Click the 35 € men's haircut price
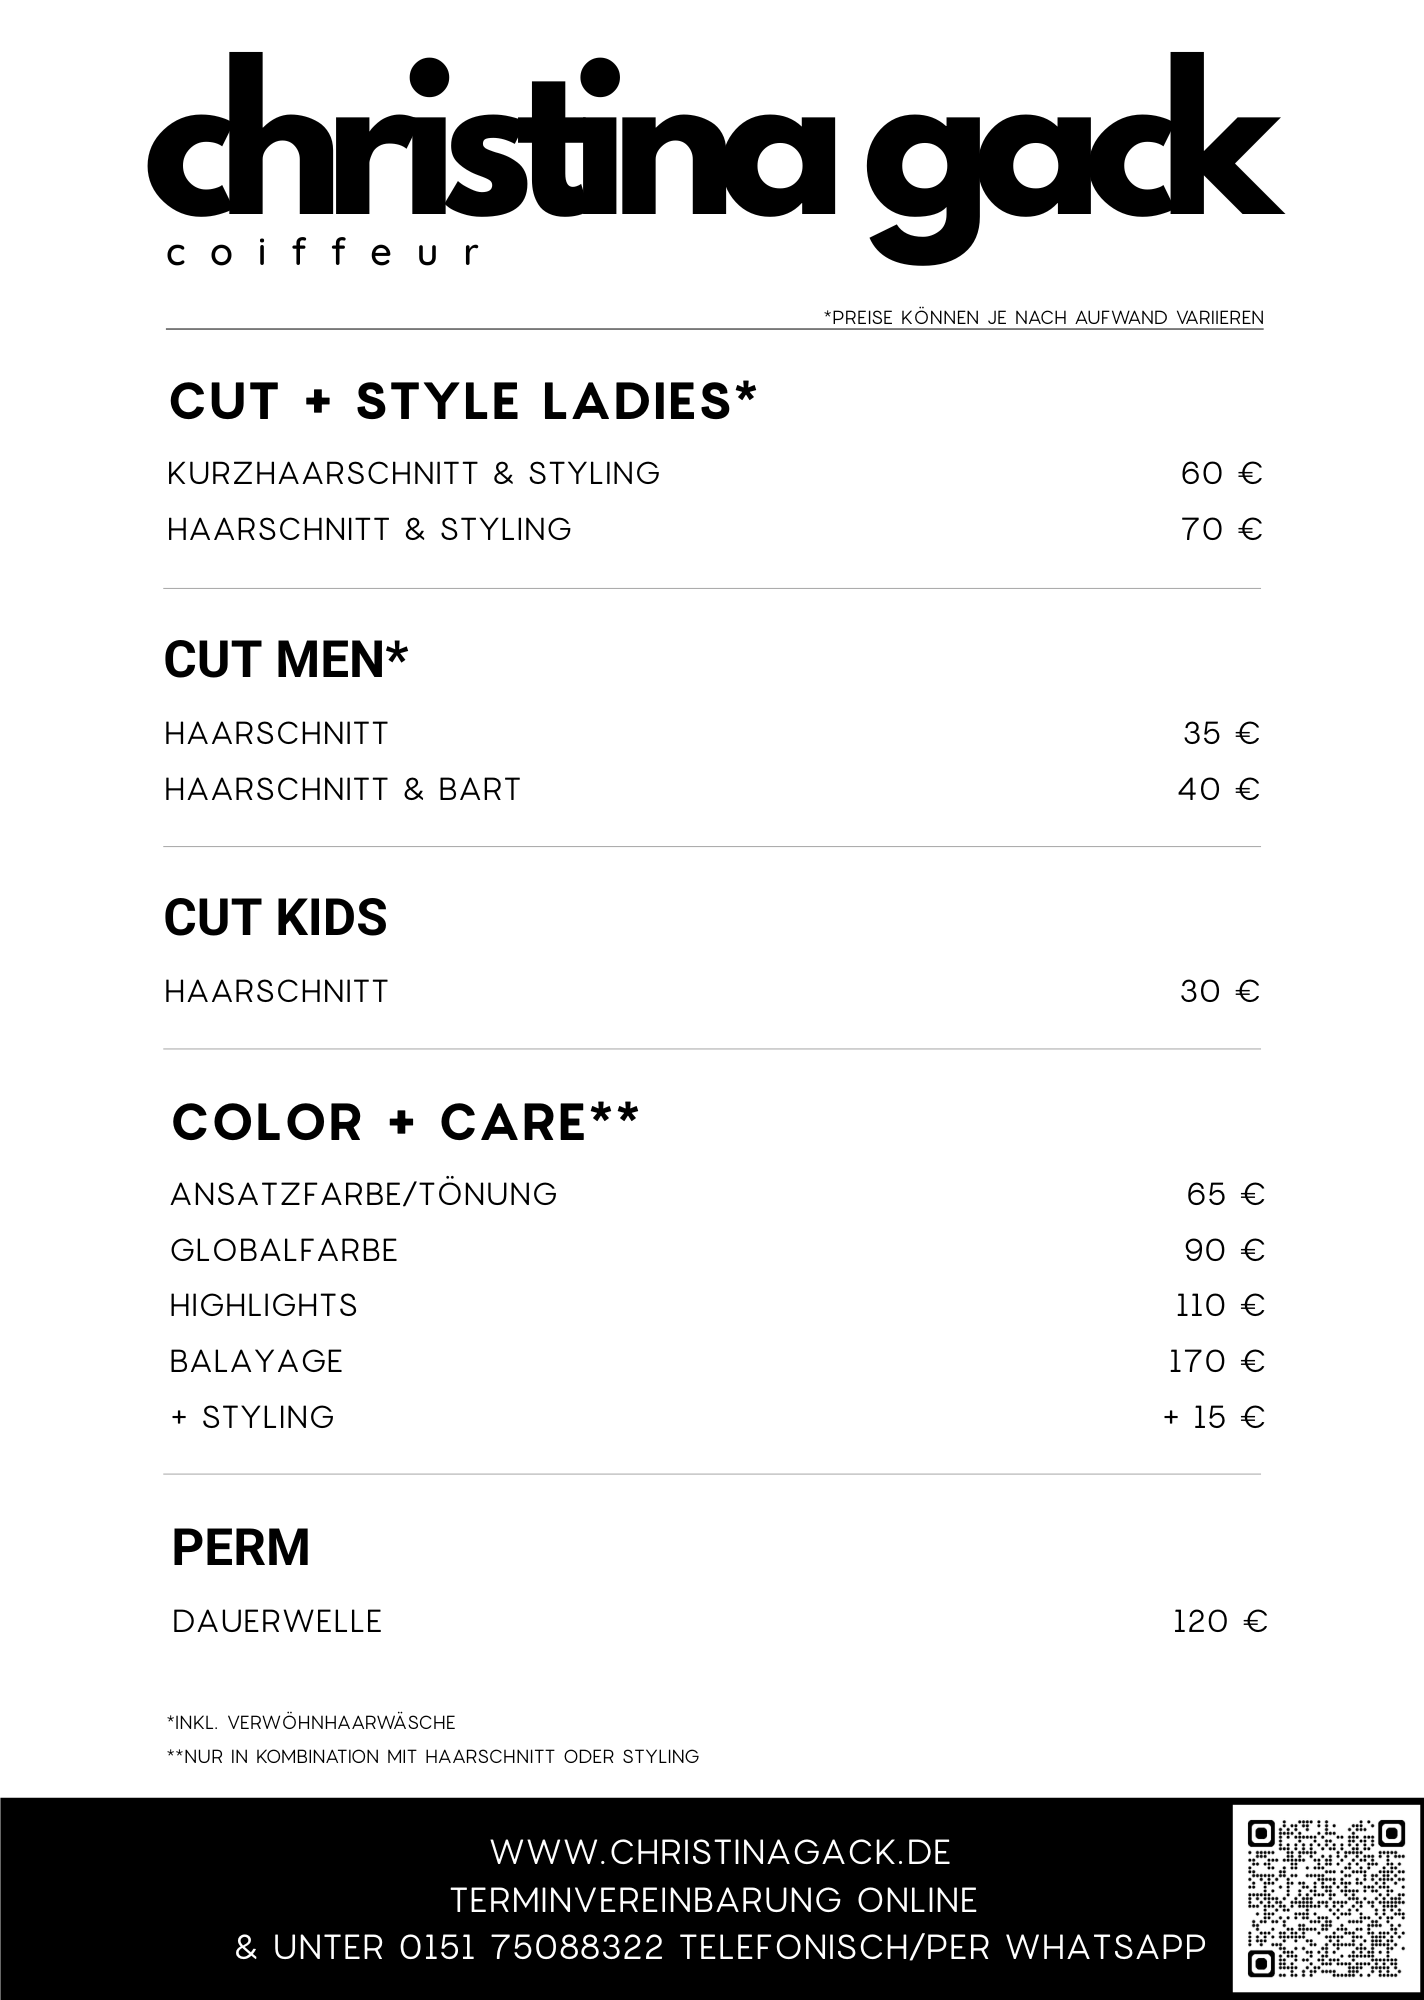Viewport: 1424px width, 2000px height. 1221,734
